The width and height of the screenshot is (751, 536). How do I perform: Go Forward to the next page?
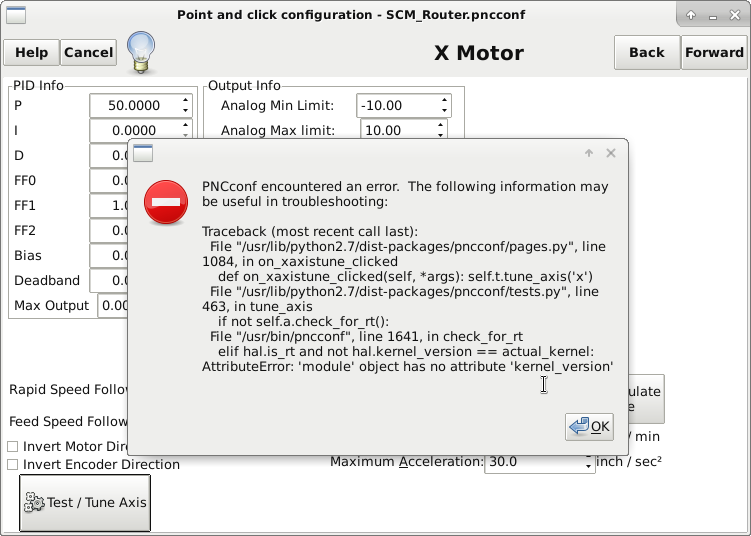[714, 52]
